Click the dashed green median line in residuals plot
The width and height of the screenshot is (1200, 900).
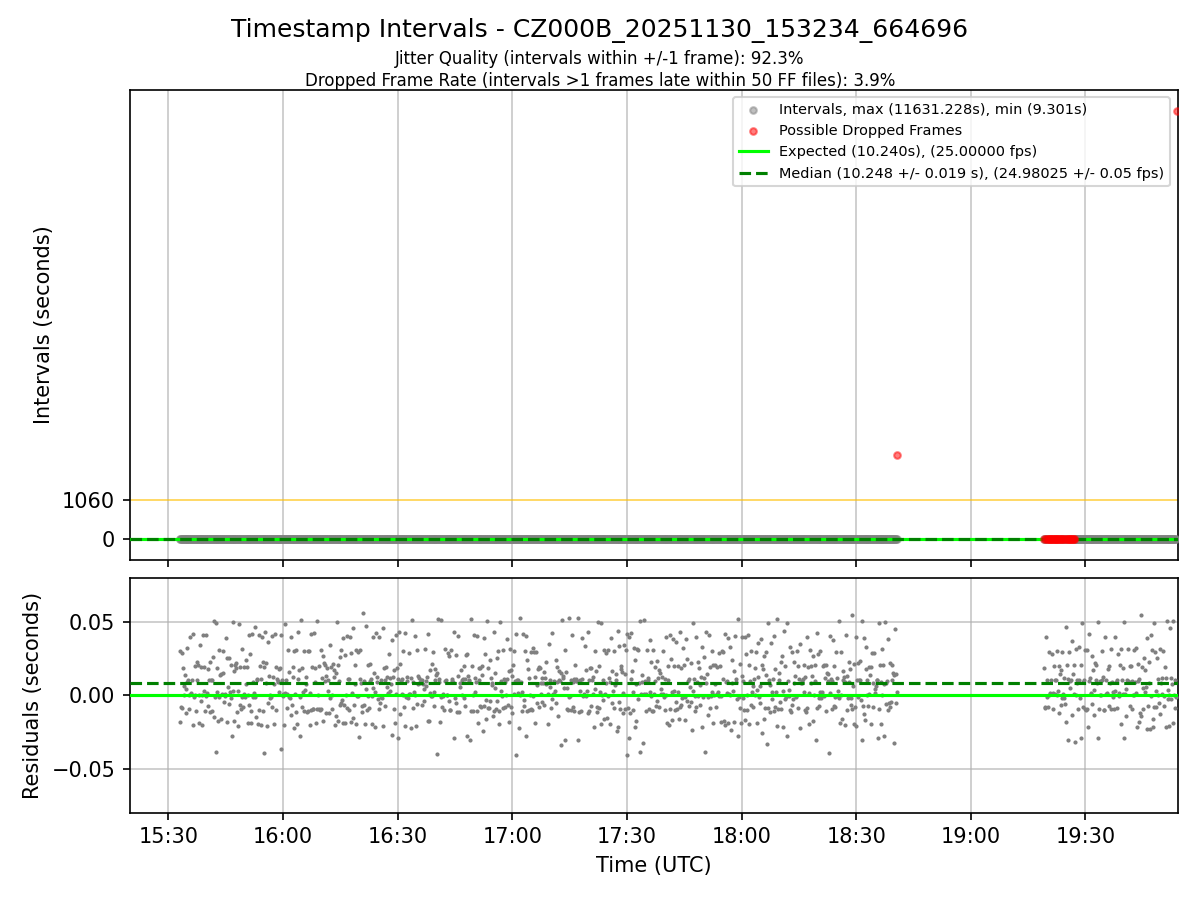[653, 684]
